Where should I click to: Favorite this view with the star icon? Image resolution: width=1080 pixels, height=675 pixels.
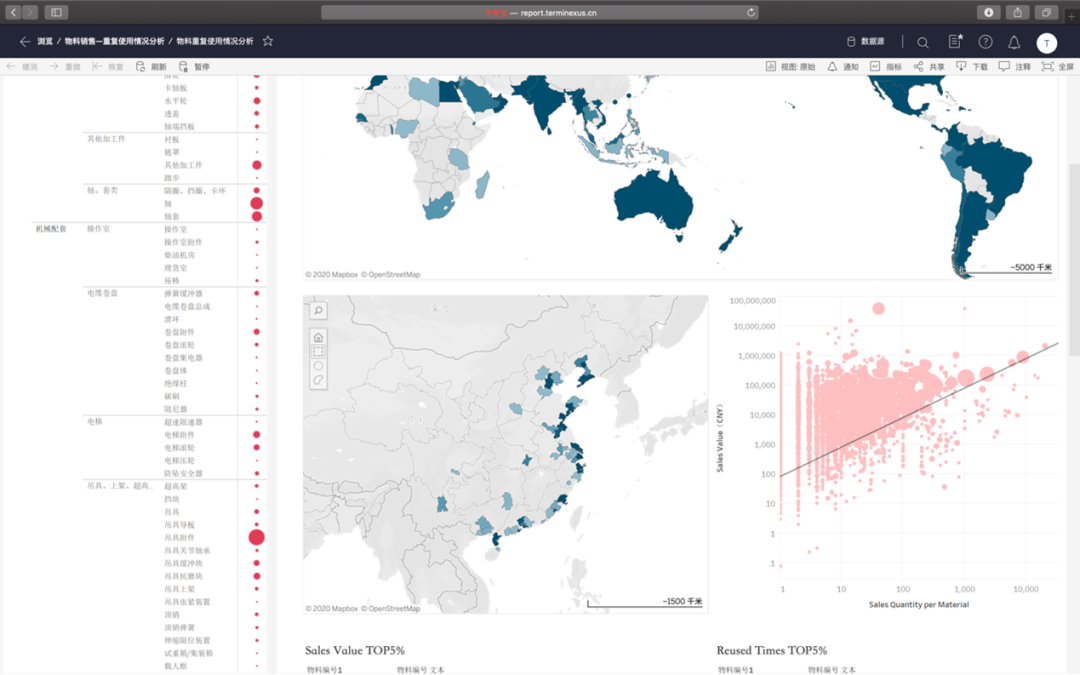point(267,42)
